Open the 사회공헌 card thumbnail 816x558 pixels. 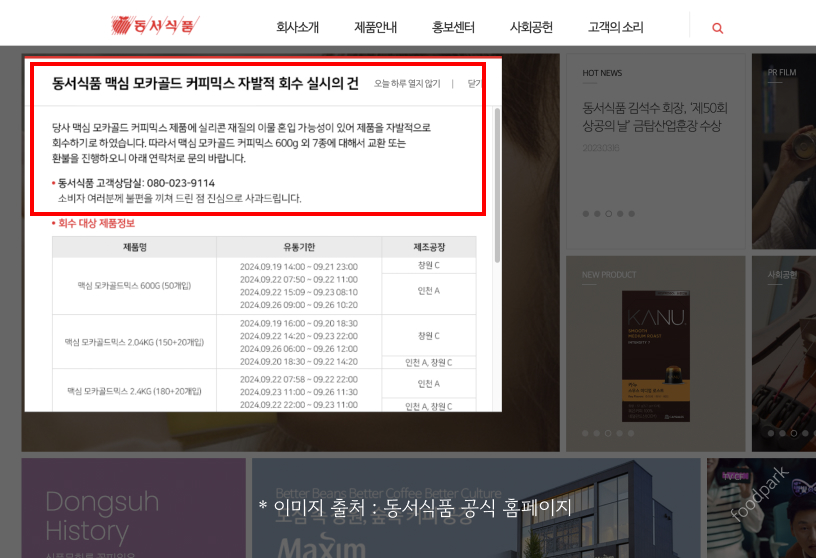[784, 354]
